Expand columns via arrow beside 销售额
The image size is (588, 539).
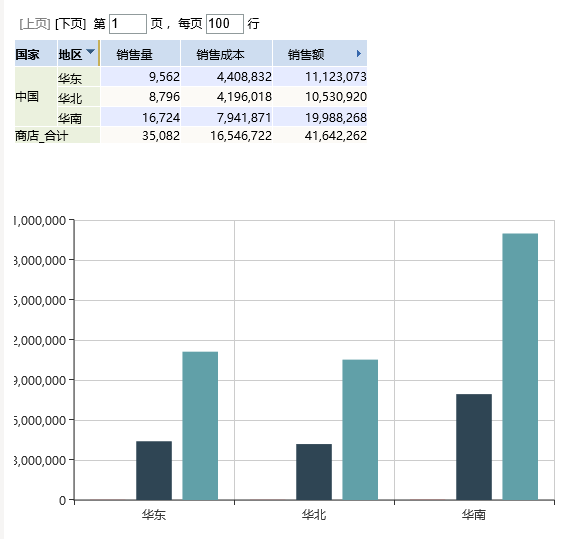click(x=358, y=54)
